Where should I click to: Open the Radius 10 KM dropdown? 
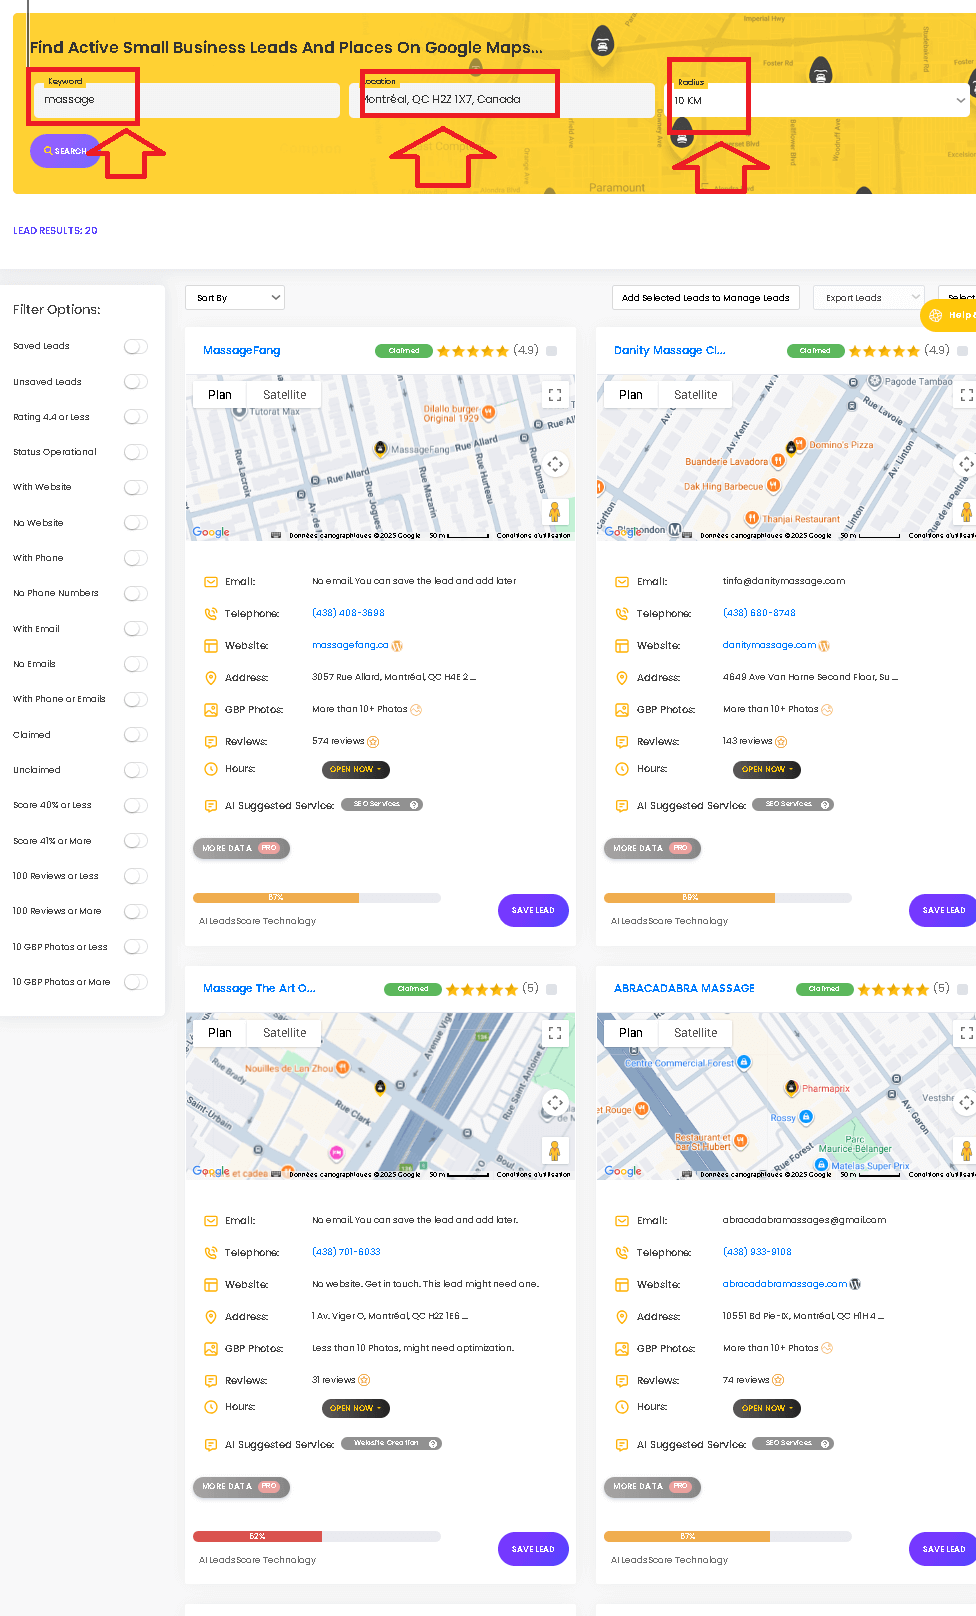pos(819,100)
